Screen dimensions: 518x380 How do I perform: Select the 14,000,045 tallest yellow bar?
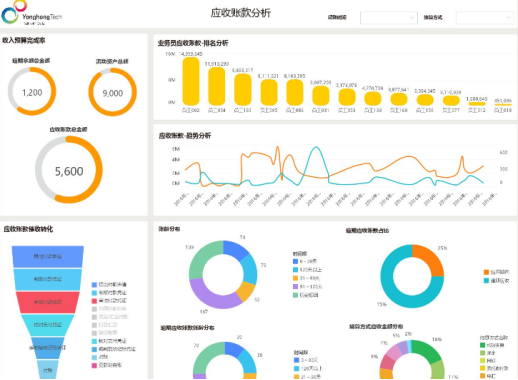point(191,81)
